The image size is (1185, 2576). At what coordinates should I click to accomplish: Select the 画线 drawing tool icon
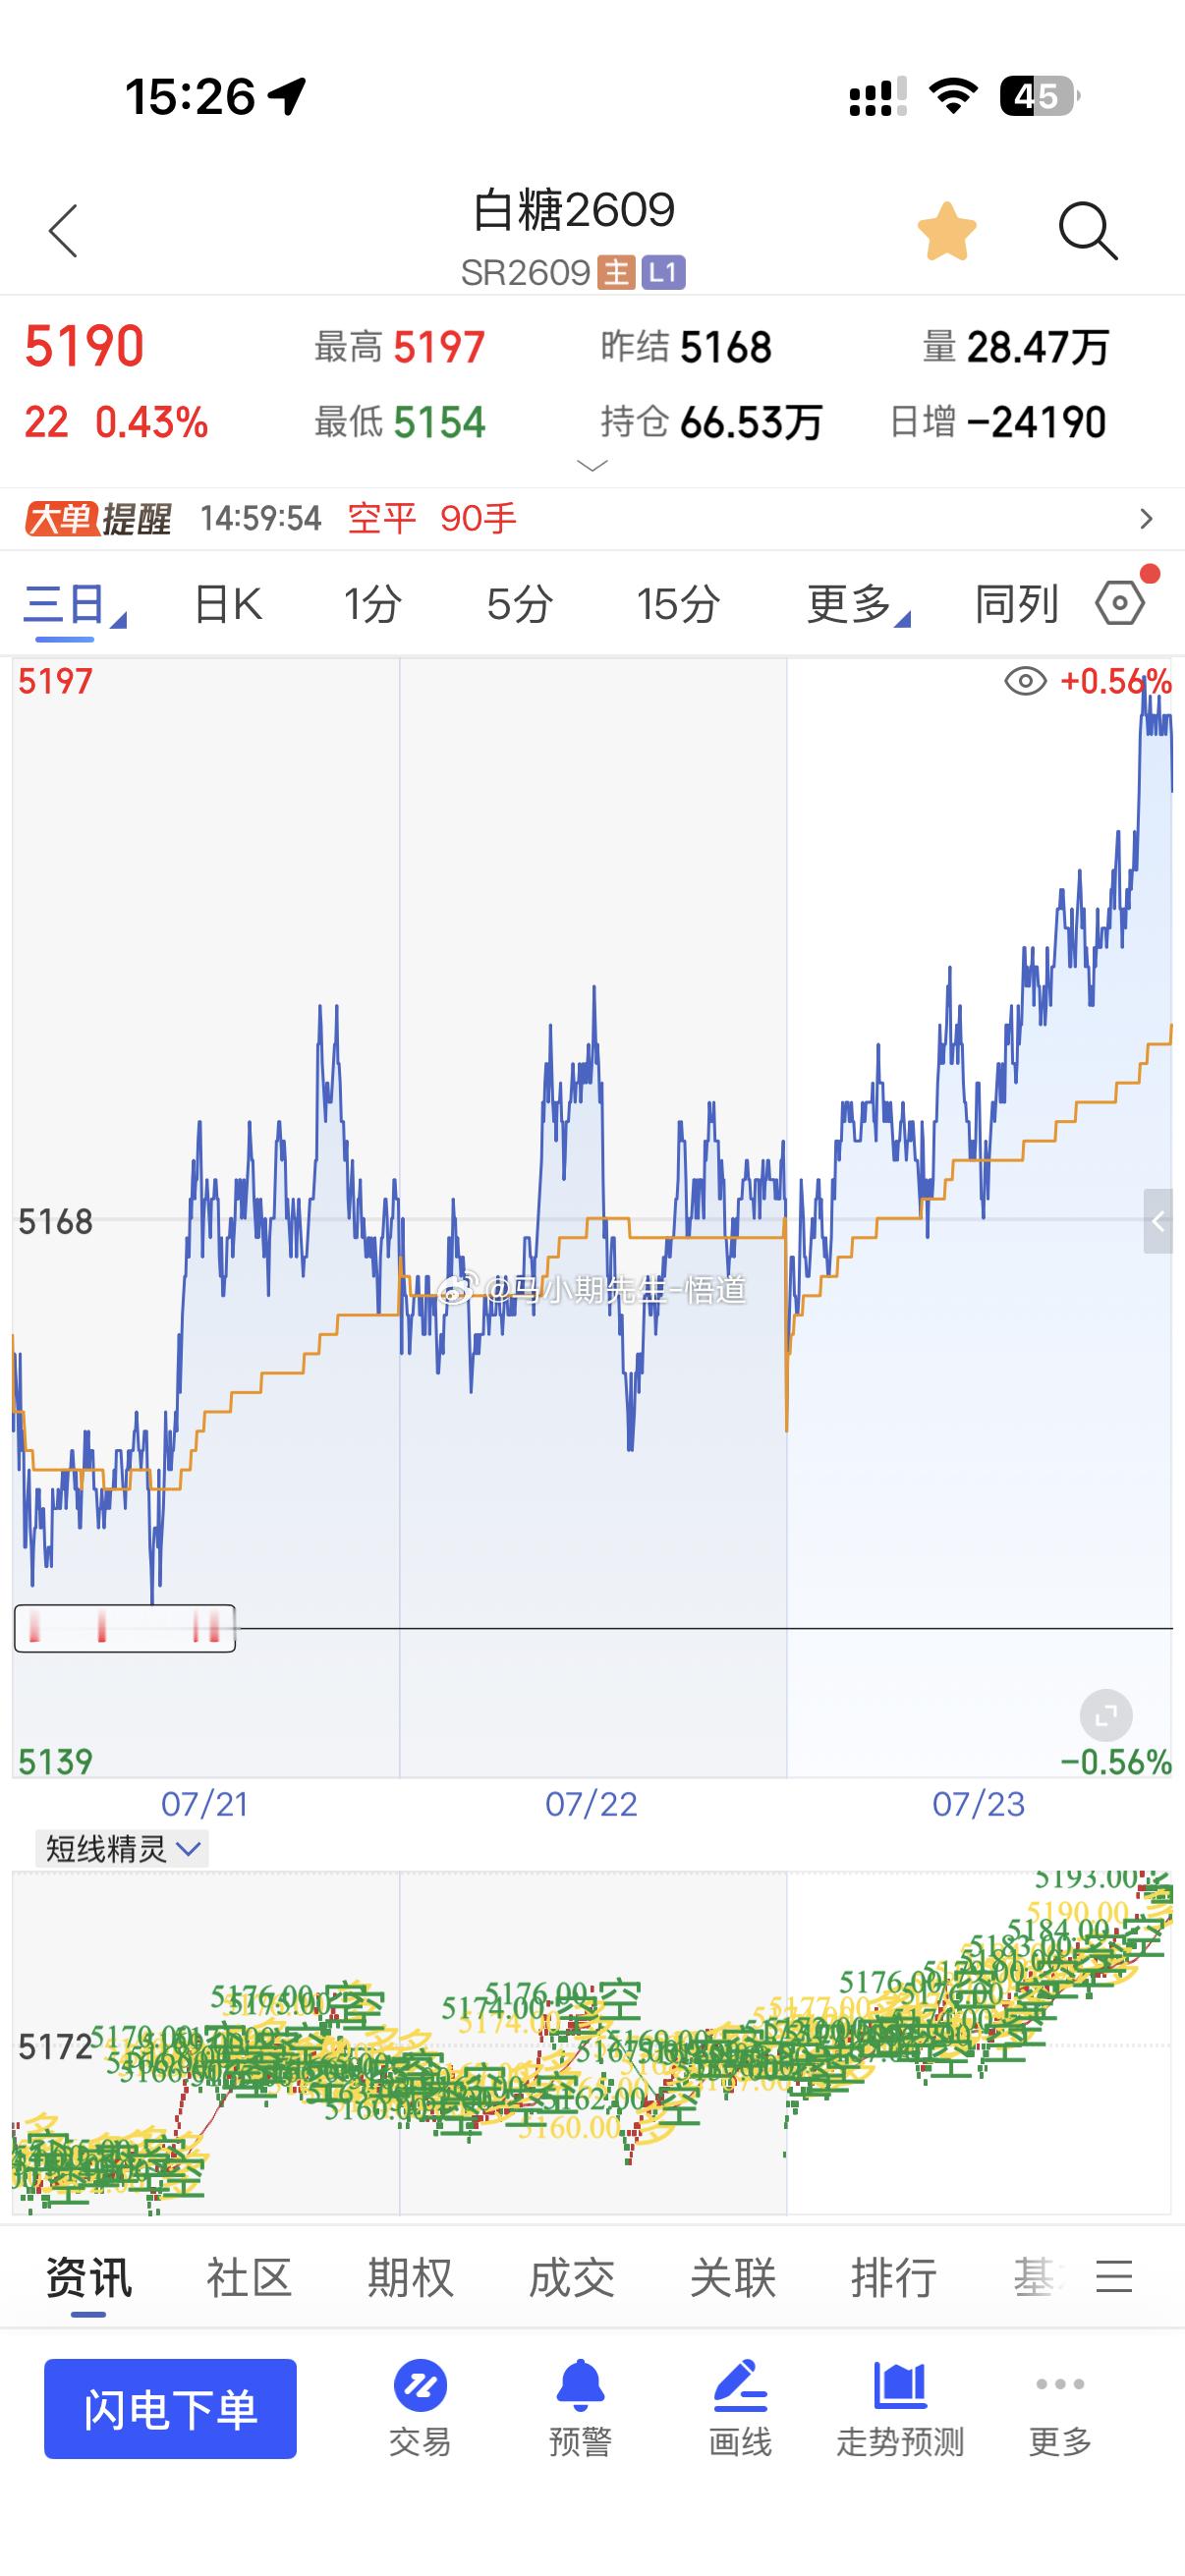pyautogui.click(x=740, y=2408)
